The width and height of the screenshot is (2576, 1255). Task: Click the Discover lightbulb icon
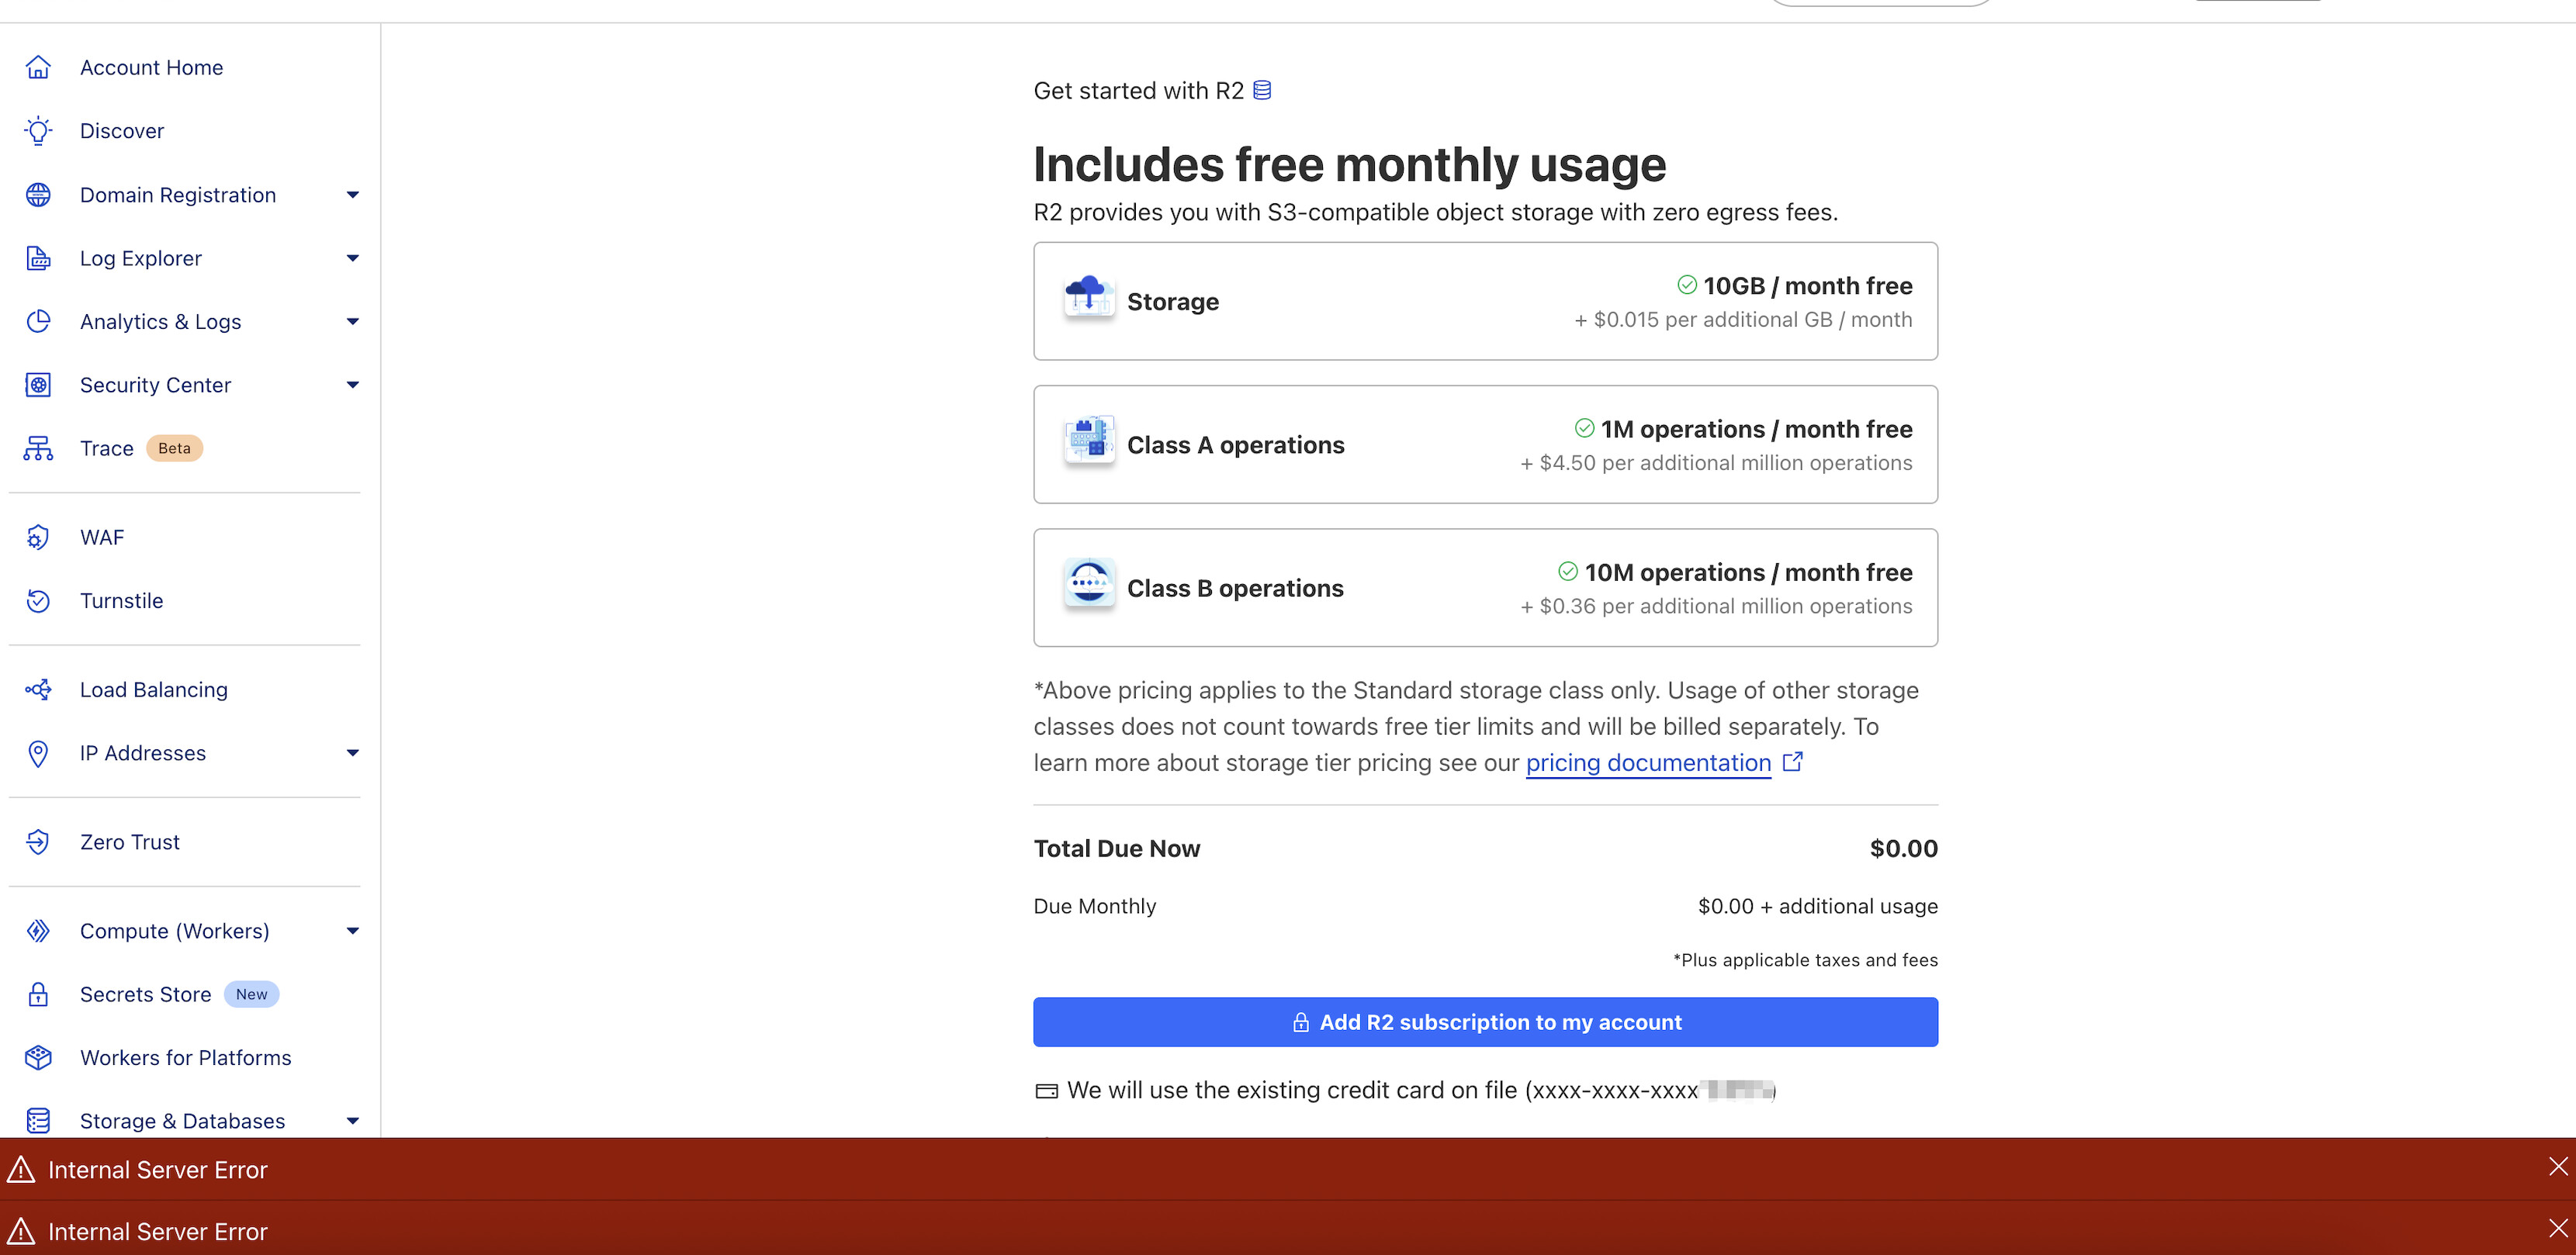(38, 131)
